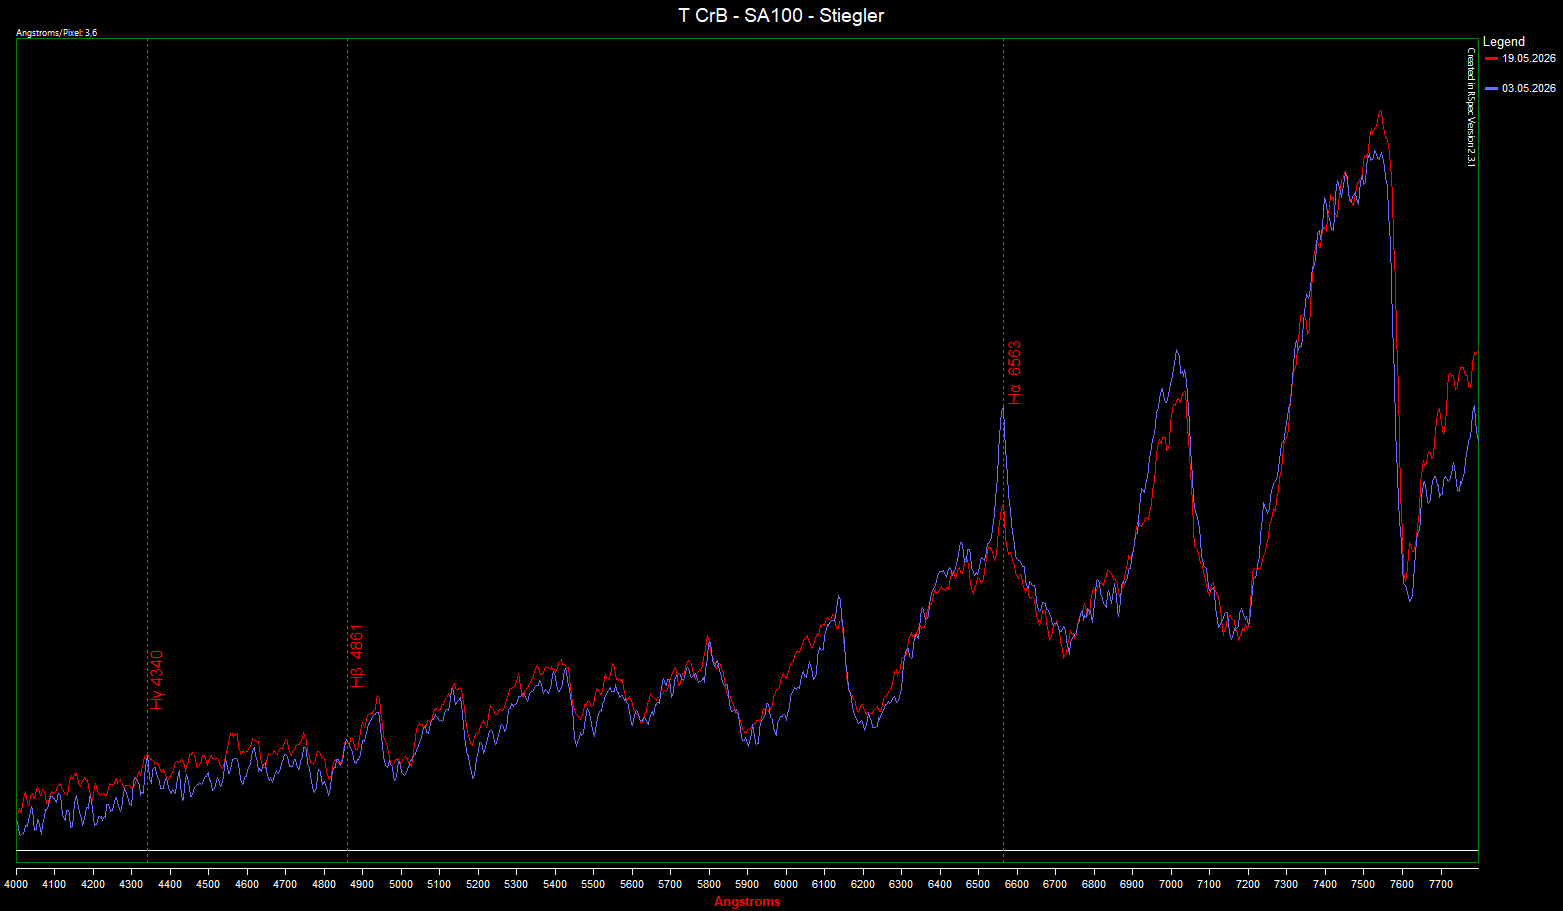
Task: Click the Hγ 4340 line label
Action: click(x=156, y=680)
